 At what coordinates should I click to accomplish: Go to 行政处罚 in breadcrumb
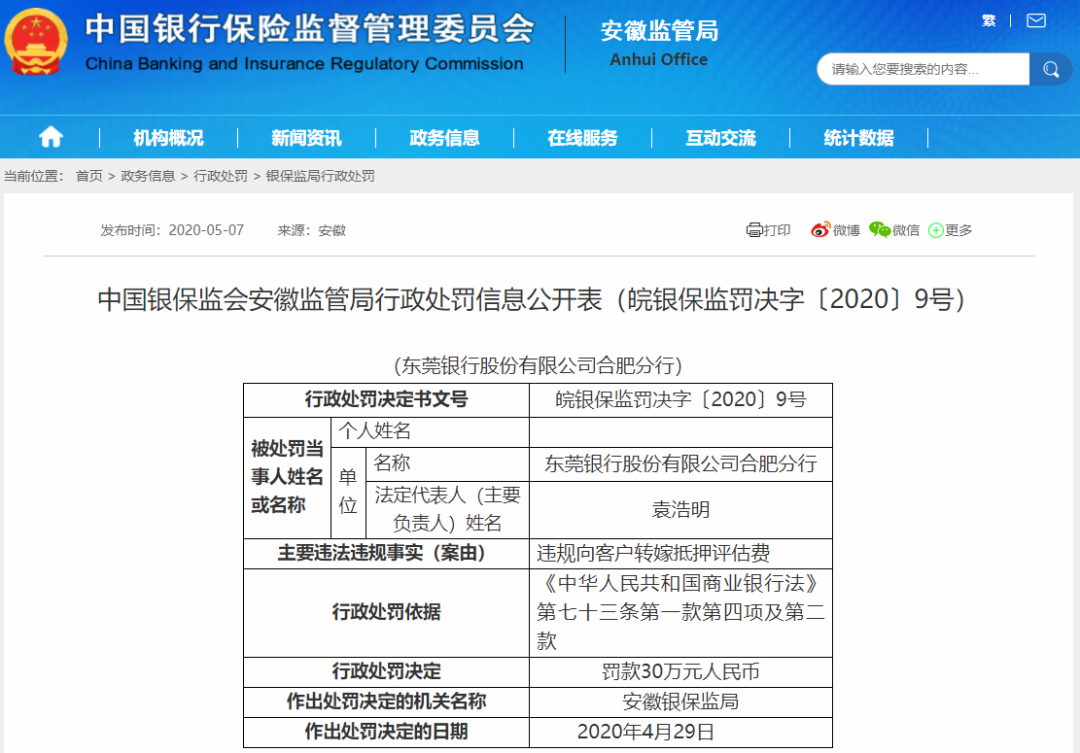click(x=220, y=176)
